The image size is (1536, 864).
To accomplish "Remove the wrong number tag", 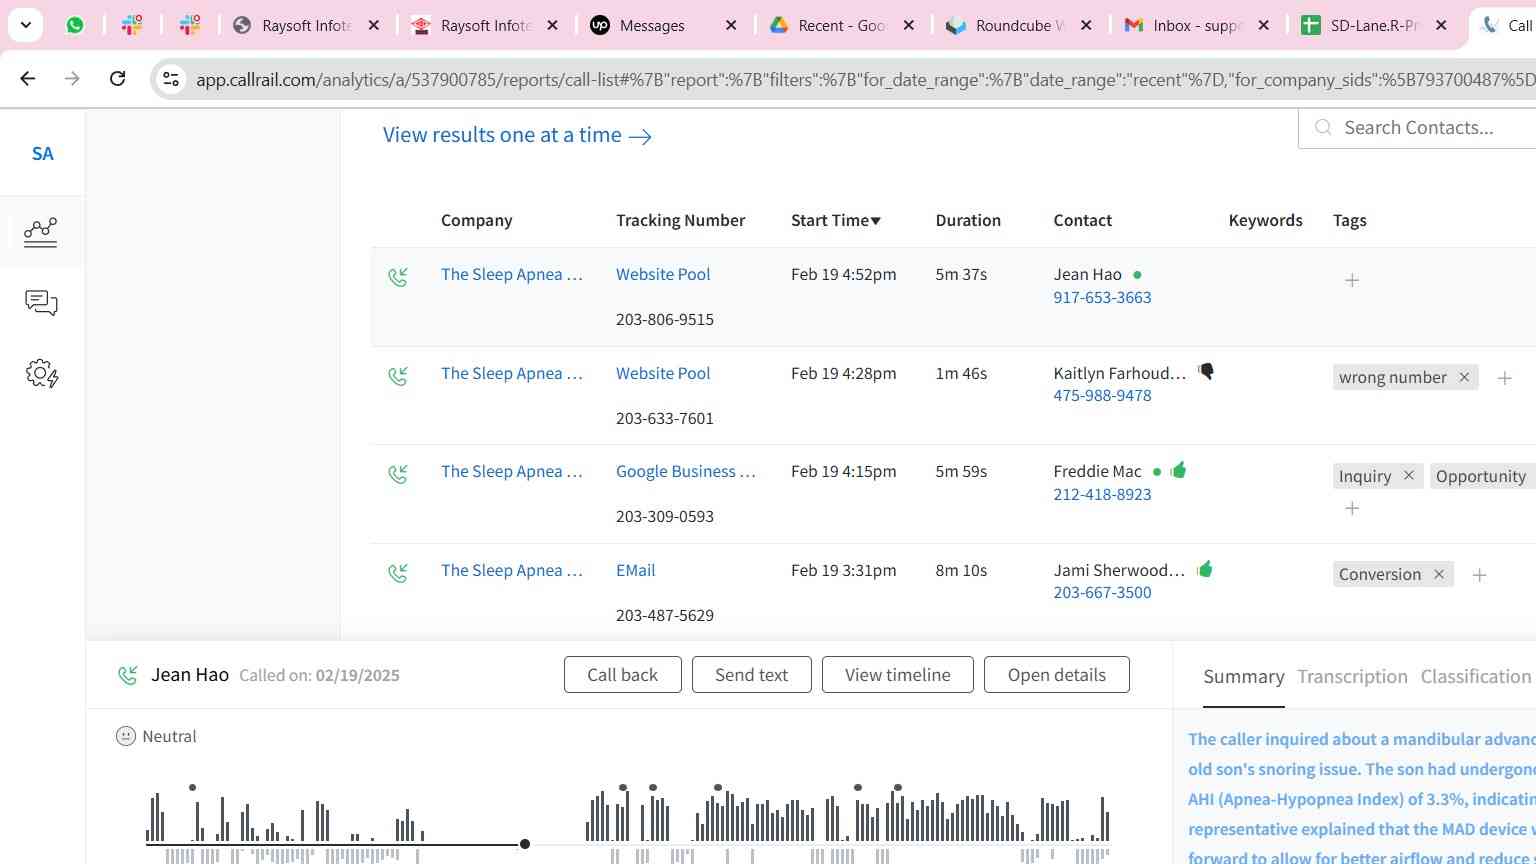I will [1464, 377].
